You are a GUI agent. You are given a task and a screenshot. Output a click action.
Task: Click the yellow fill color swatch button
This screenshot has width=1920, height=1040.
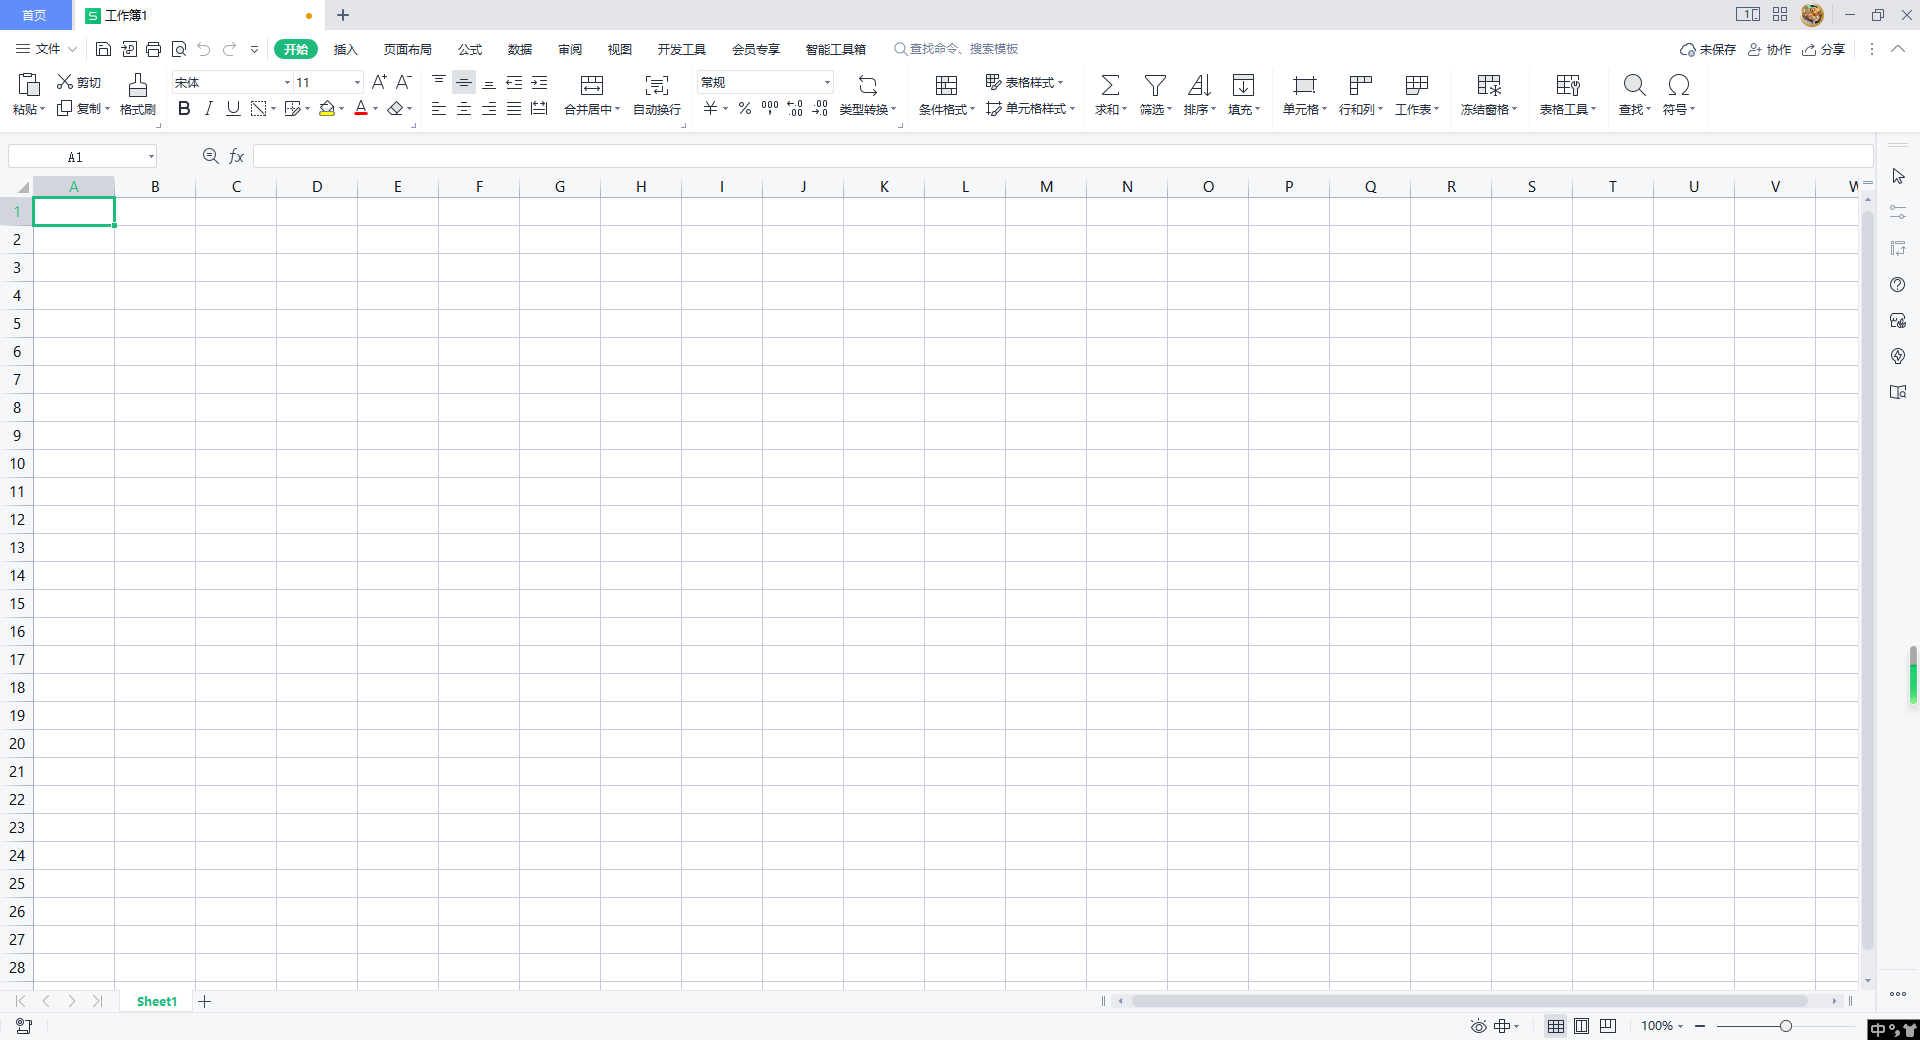pos(327,108)
